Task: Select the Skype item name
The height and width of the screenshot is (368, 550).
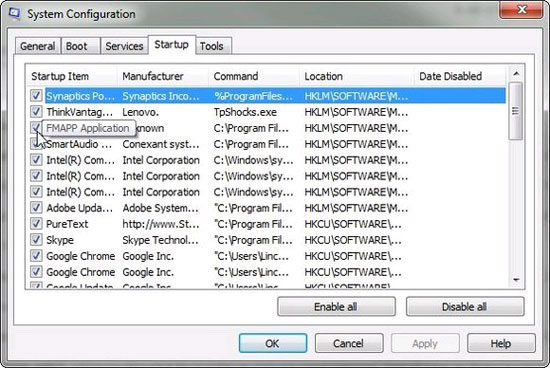Action: coord(60,240)
